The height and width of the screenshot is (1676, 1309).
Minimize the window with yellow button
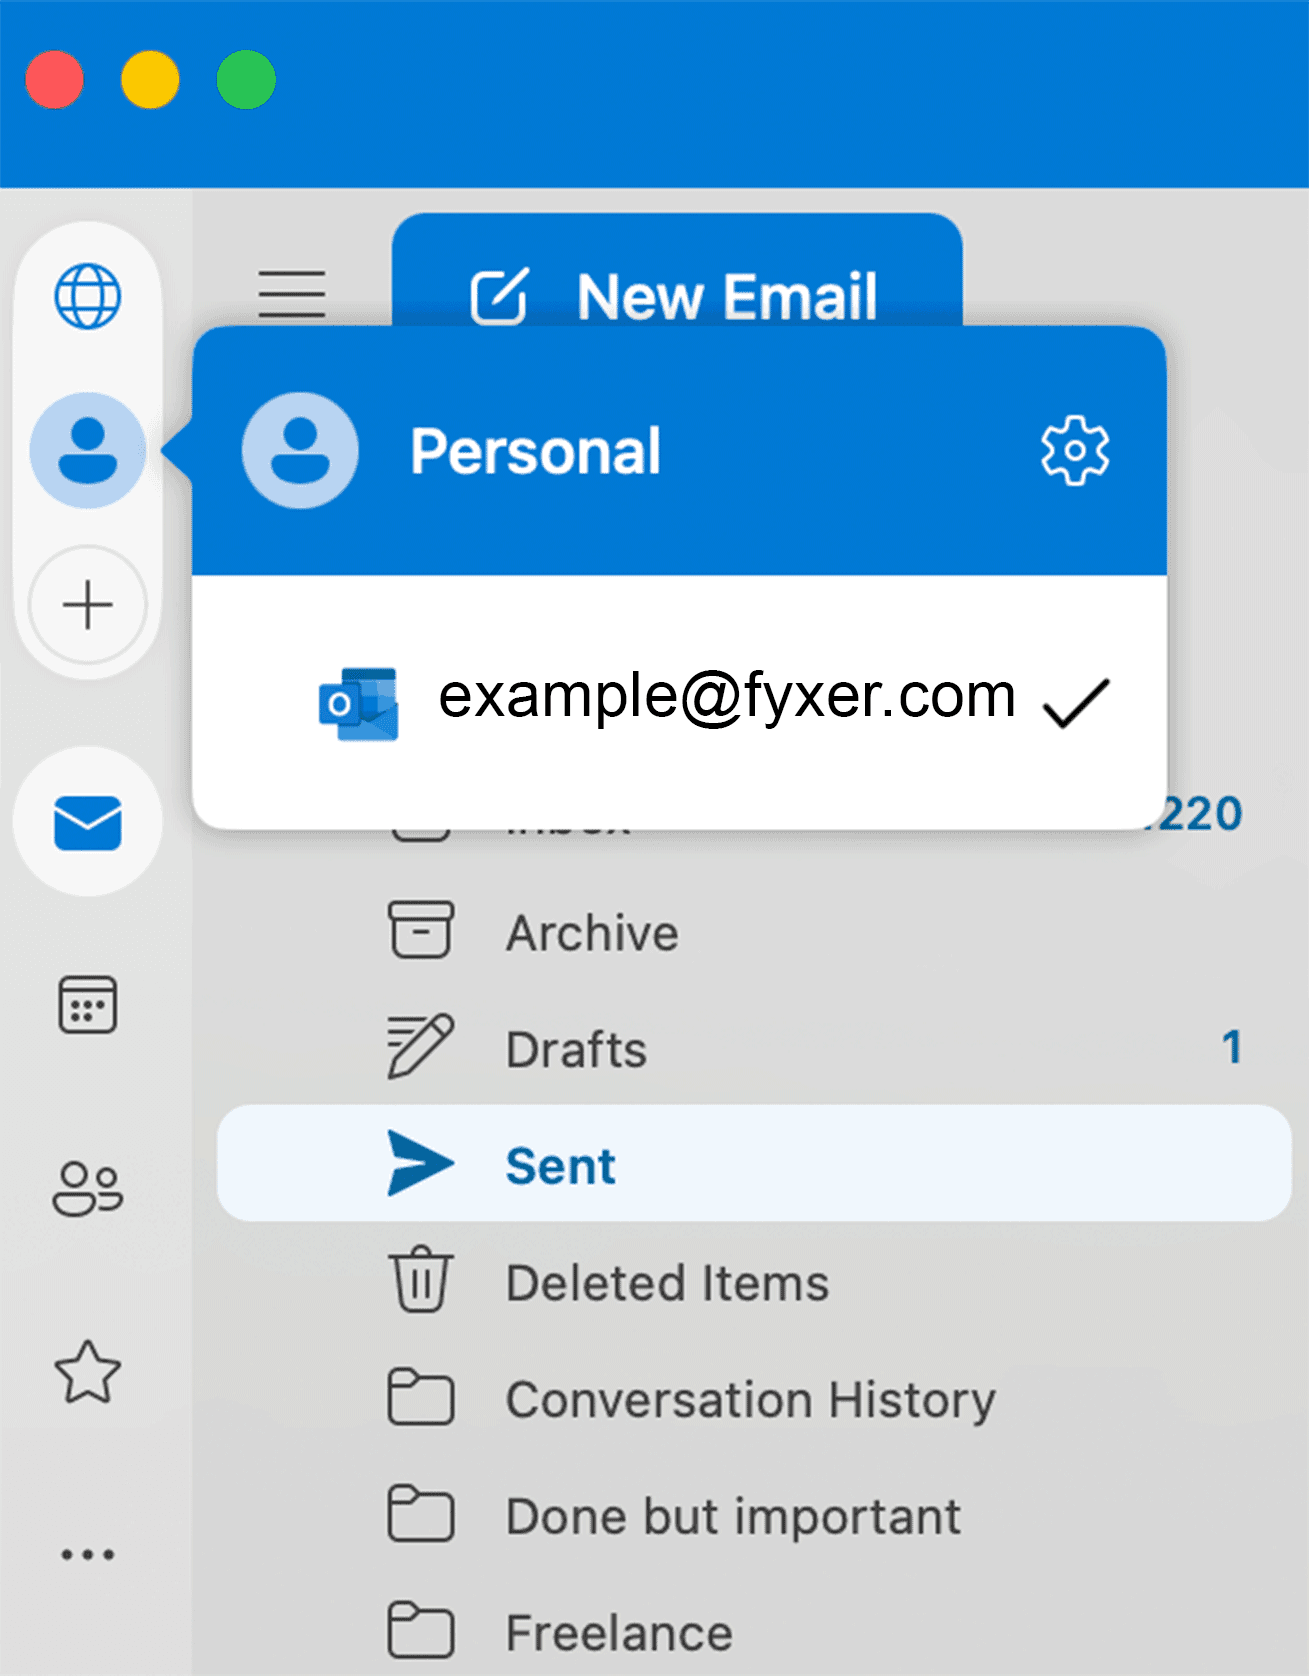tap(150, 79)
